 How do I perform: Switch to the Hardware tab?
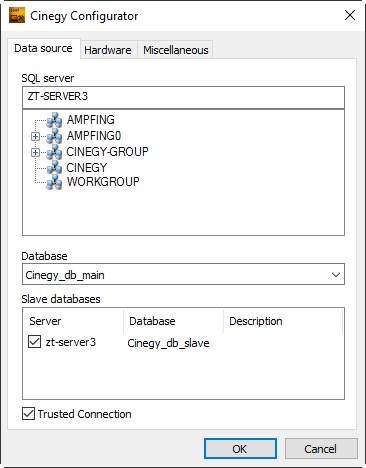(x=108, y=50)
